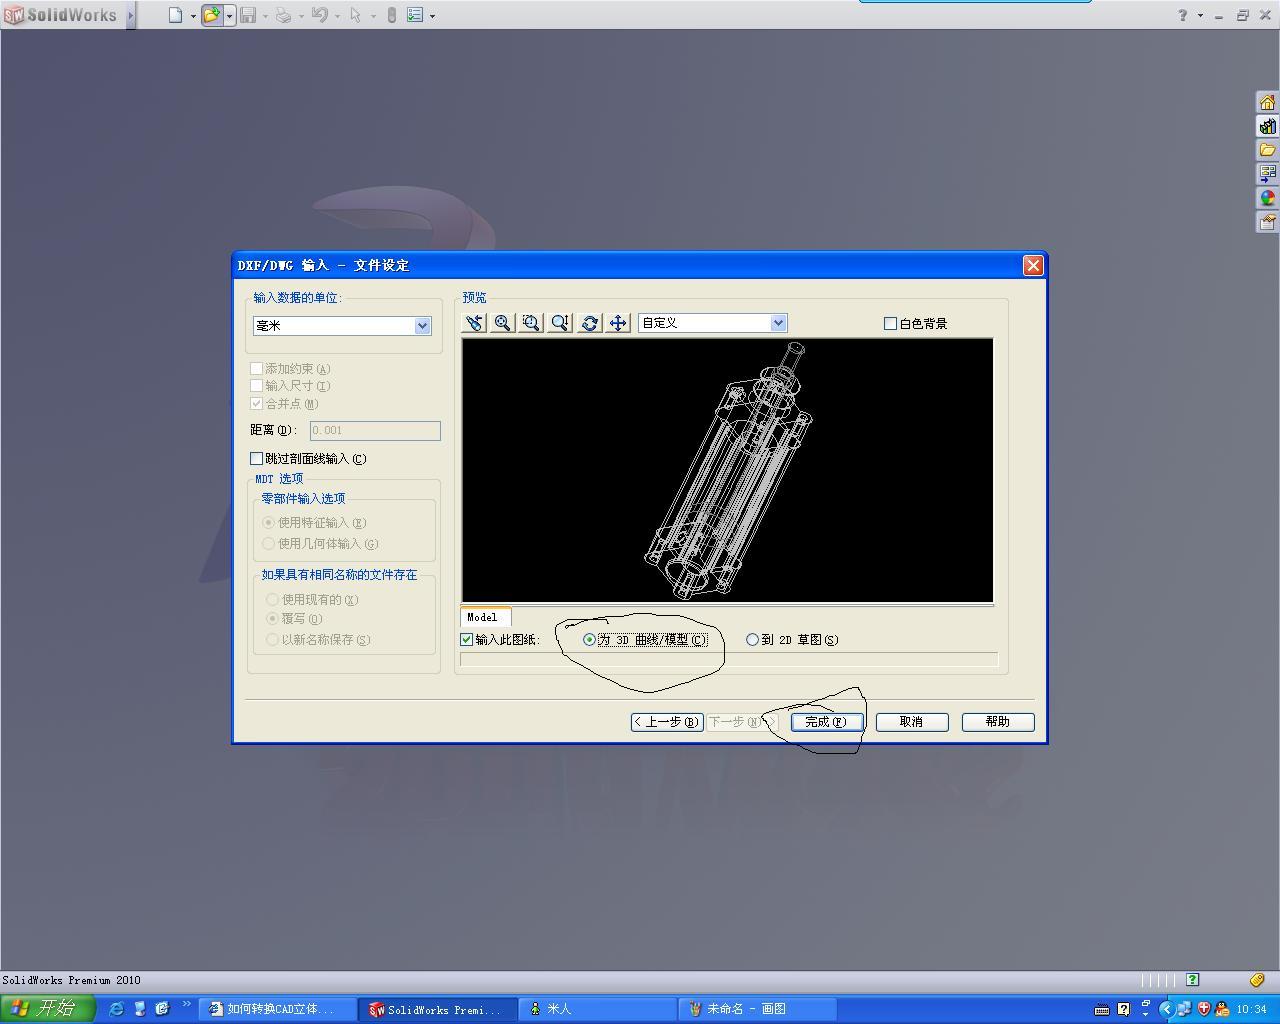The width and height of the screenshot is (1280, 1024).
Task: Open the SolidWorks Resources home tab icon
Action: 1267,102
